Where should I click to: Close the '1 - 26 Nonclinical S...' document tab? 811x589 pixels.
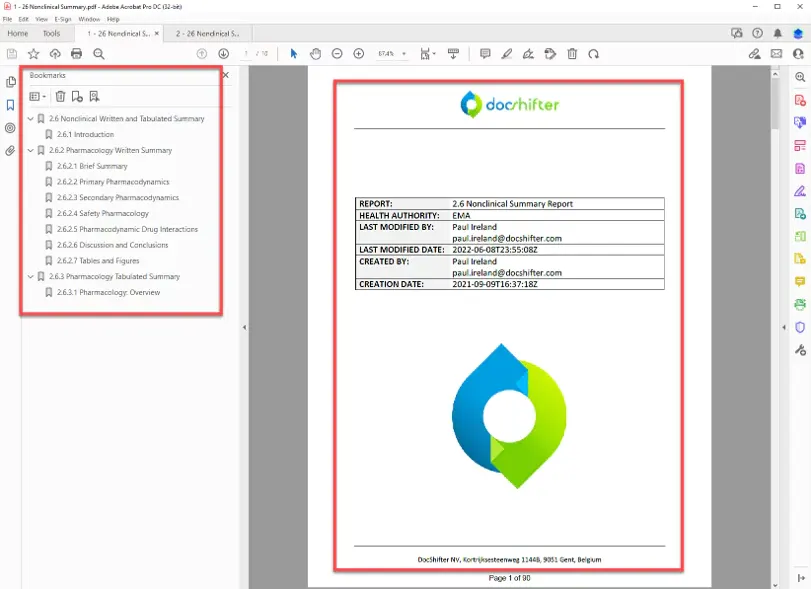(157, 34)
